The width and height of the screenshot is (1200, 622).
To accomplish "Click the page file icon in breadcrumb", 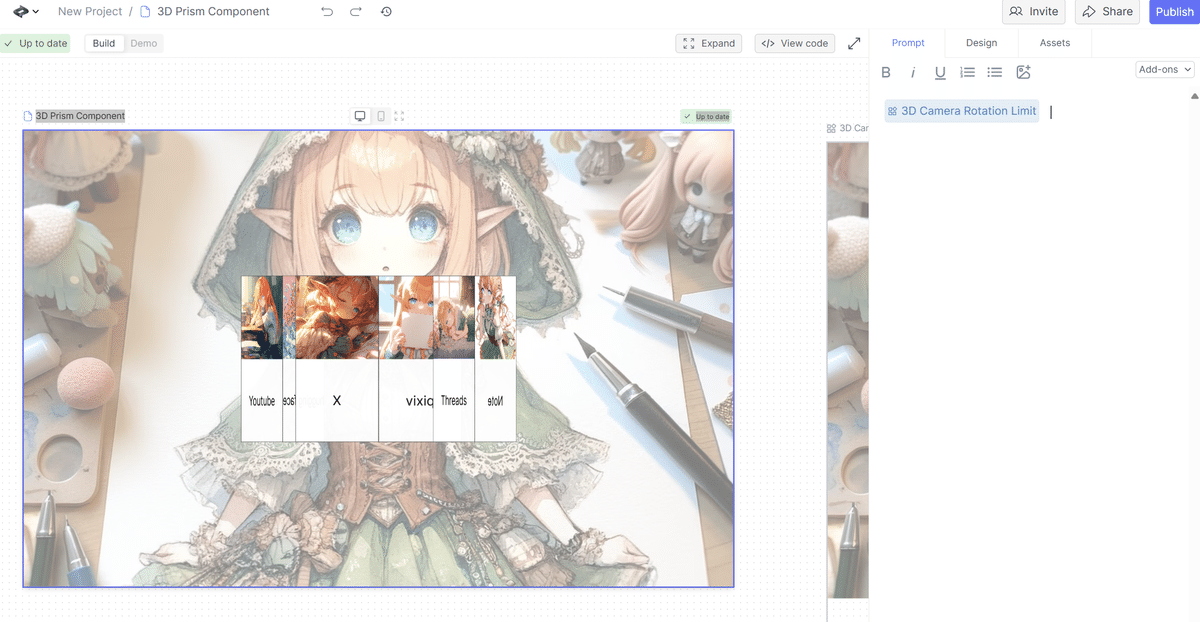I will (x=146, y=12).
